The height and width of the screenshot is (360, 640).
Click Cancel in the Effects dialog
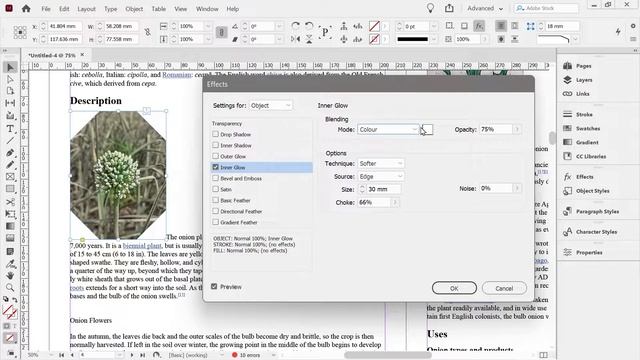click(x=504, y=288)
